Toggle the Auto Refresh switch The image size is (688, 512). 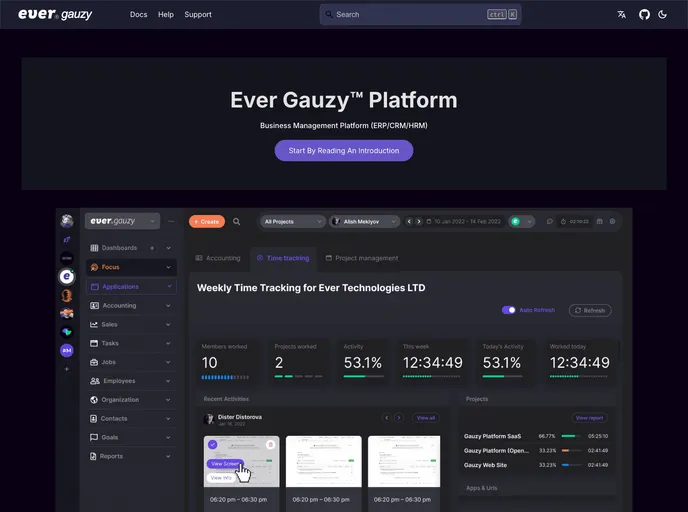[x=509, y=310]
